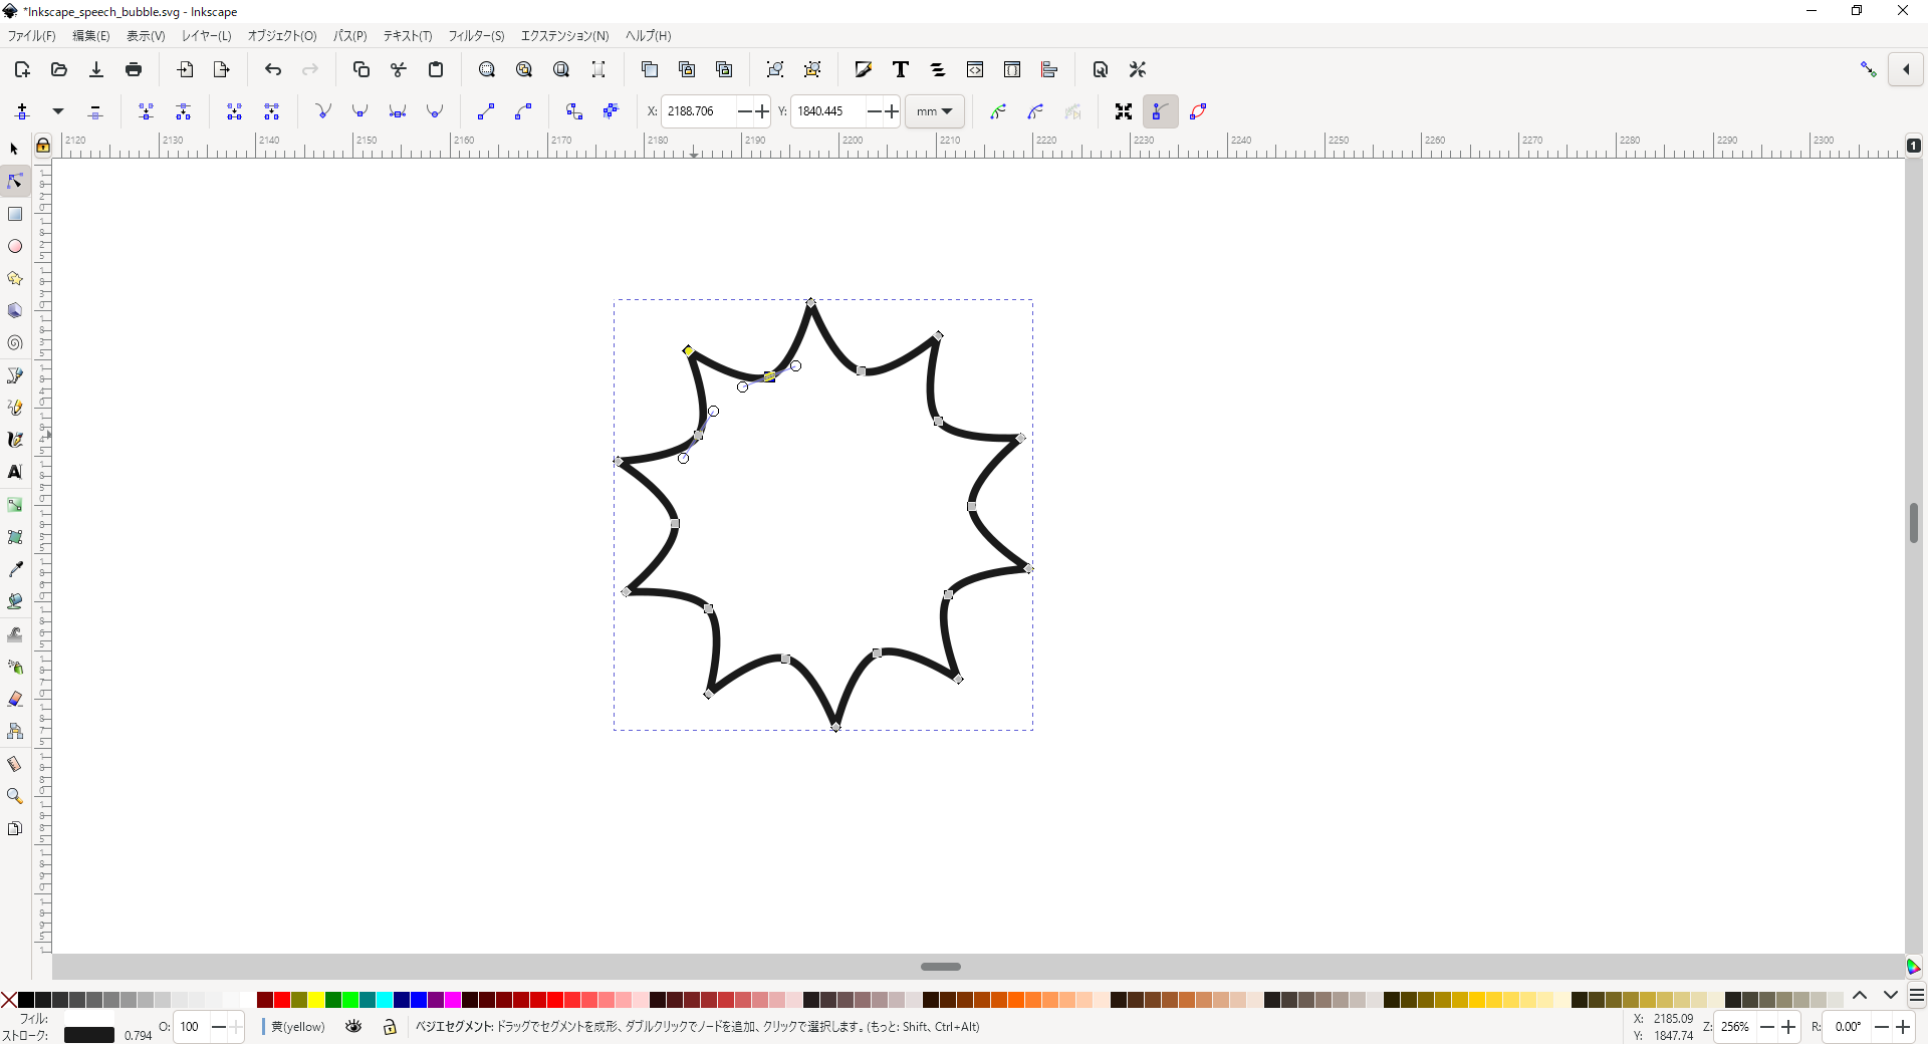Screen dimensions: 1928x1044
Task: Activate the Eyedropper color picker tool
Action: [x=15, y=569]
